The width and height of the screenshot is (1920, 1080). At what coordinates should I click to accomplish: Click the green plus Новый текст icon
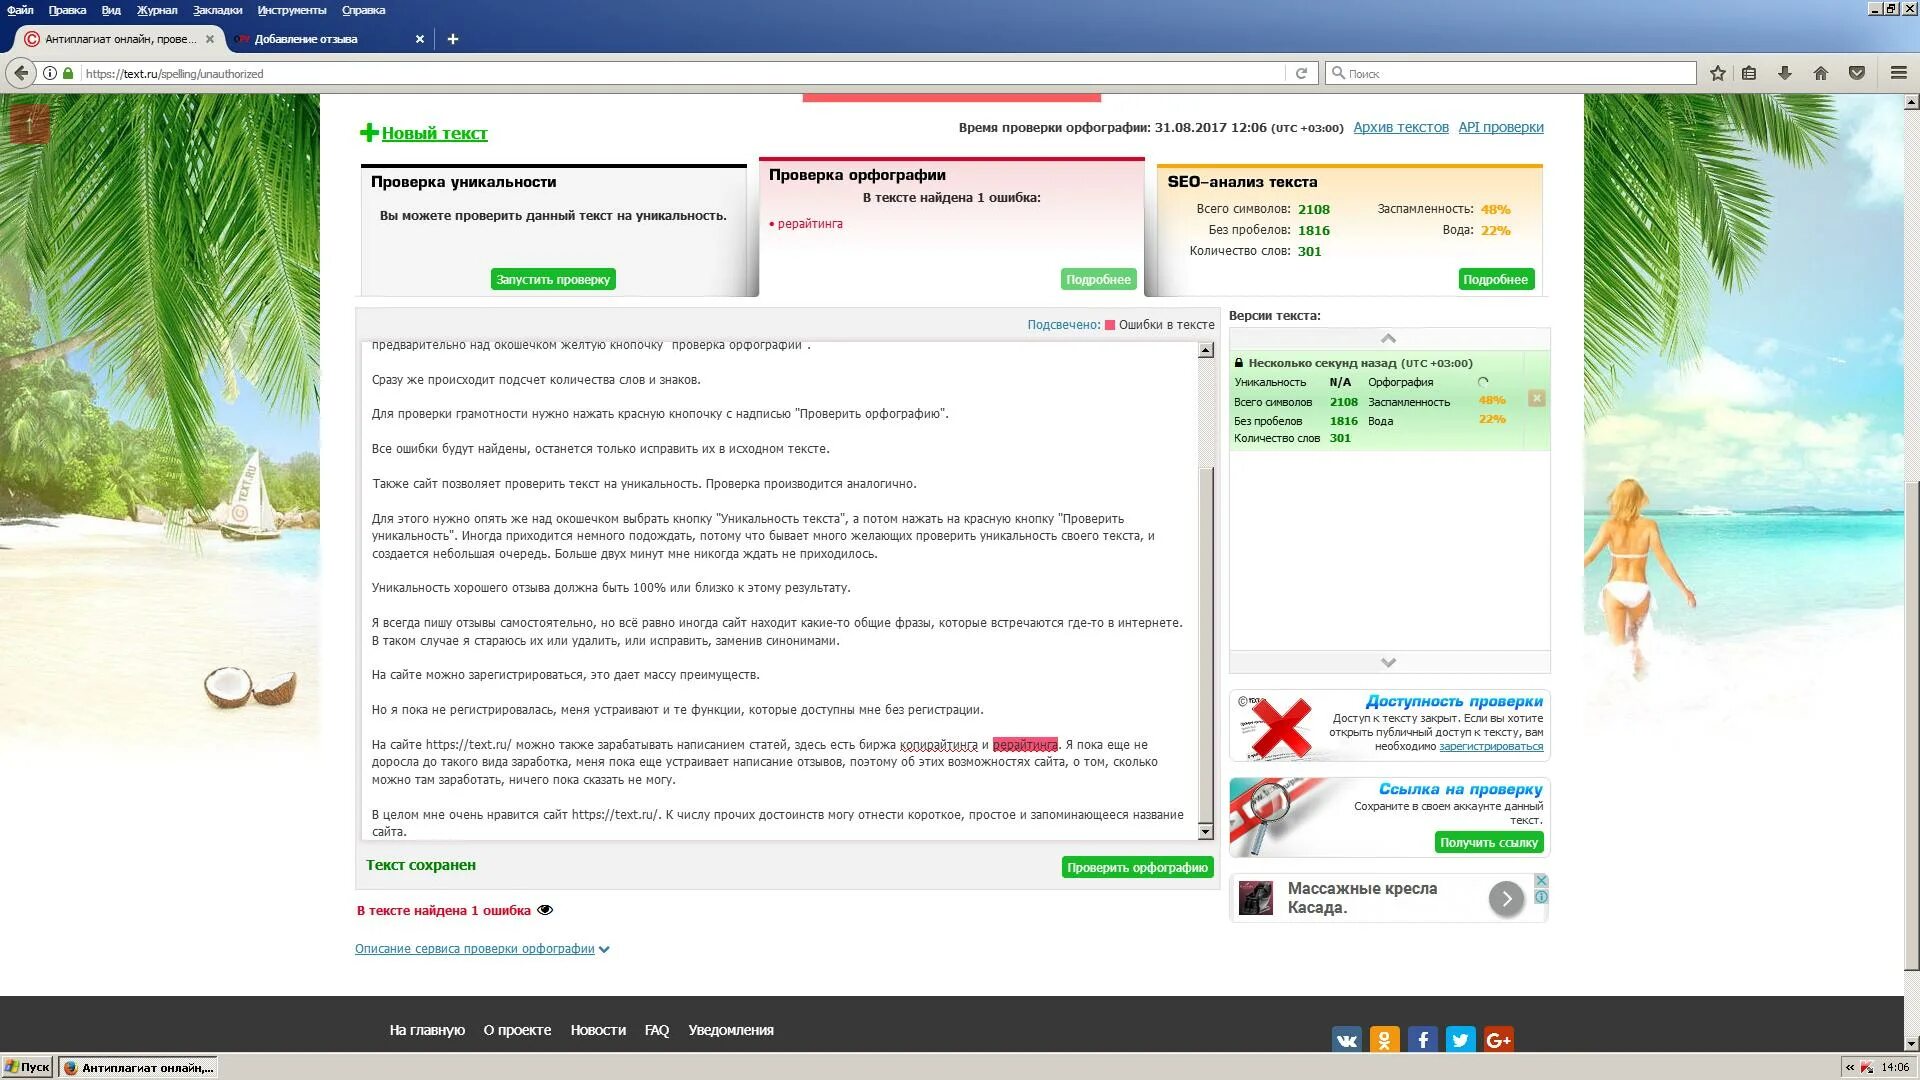pos(369,133)
